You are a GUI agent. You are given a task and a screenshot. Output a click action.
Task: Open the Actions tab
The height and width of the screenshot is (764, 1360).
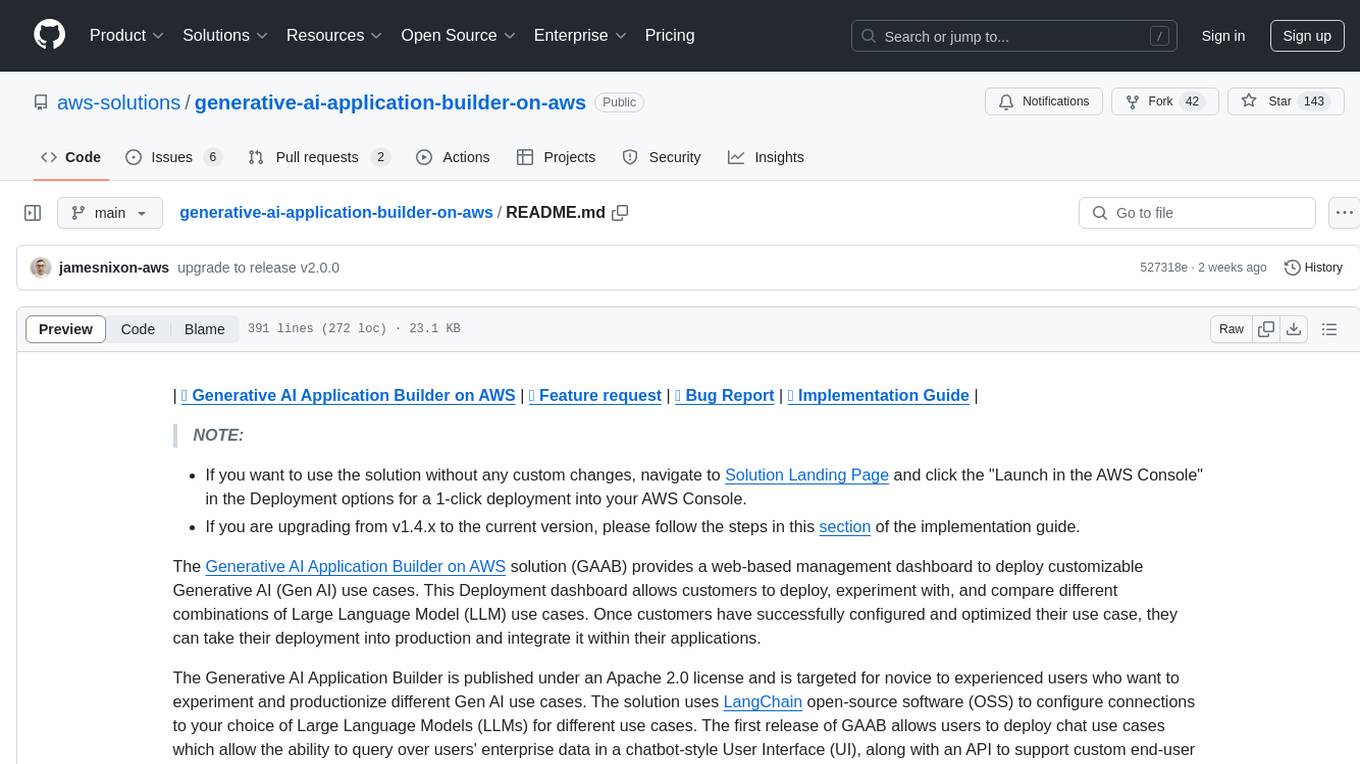point(453,157)
